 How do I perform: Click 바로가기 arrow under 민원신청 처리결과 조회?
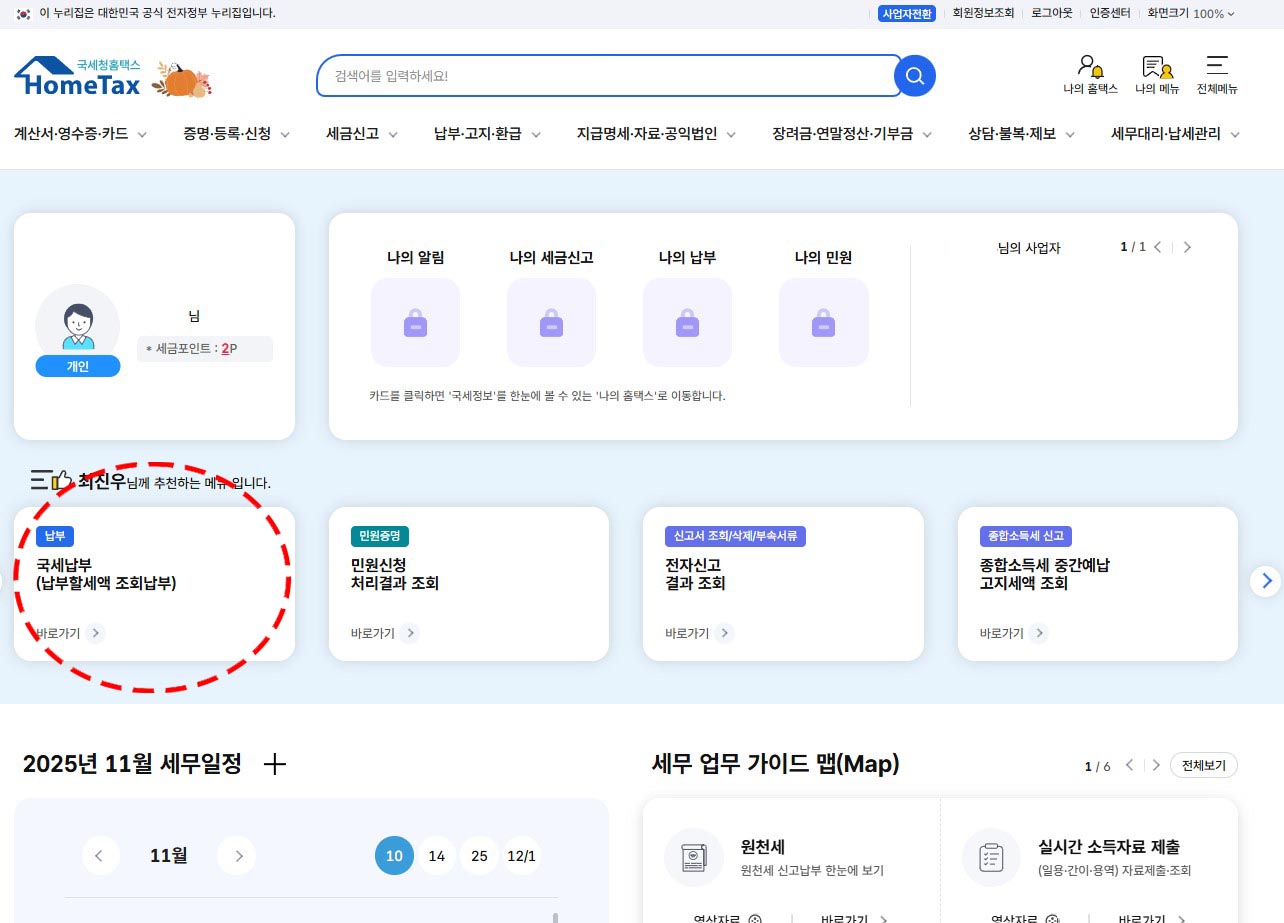point(410,633)
